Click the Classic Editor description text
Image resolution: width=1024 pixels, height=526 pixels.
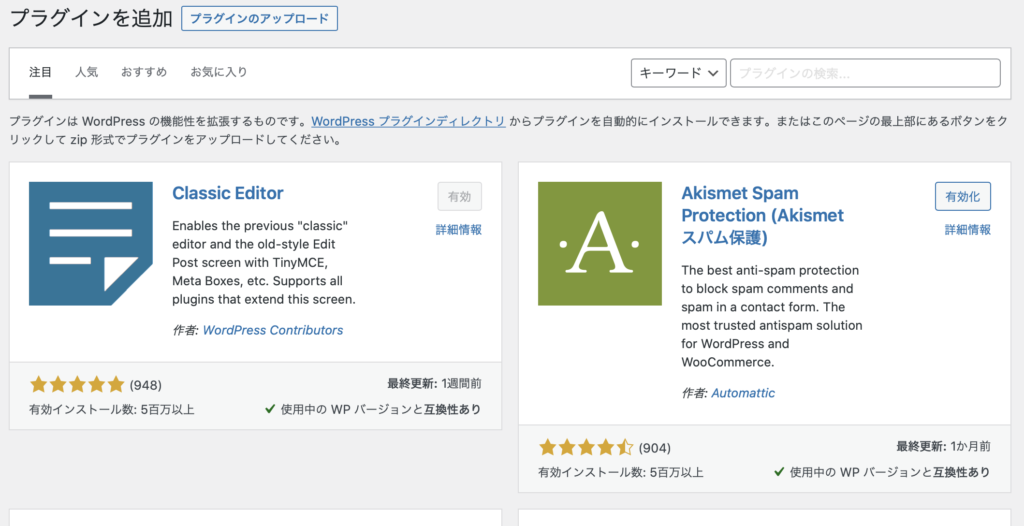point(264,263)
